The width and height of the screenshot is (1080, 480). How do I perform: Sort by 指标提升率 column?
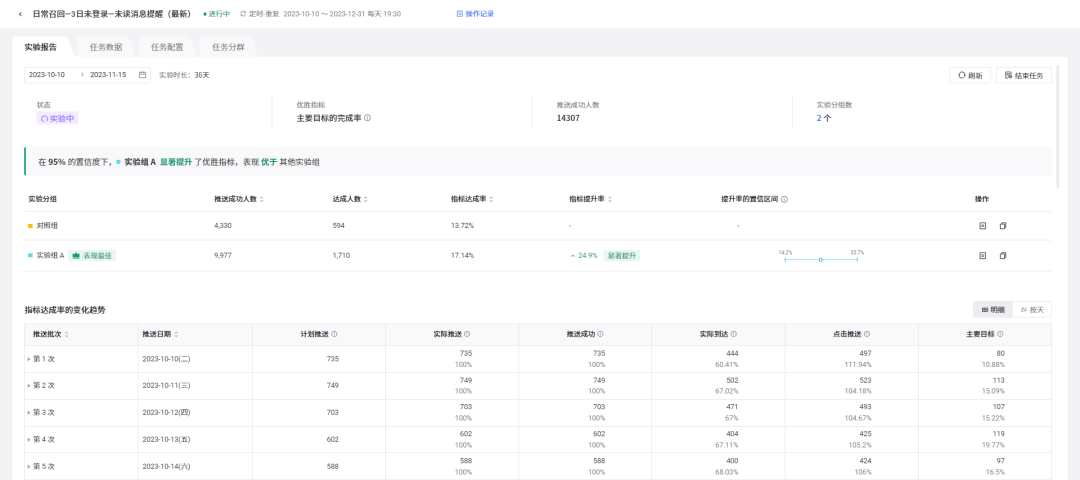point(610,199)
